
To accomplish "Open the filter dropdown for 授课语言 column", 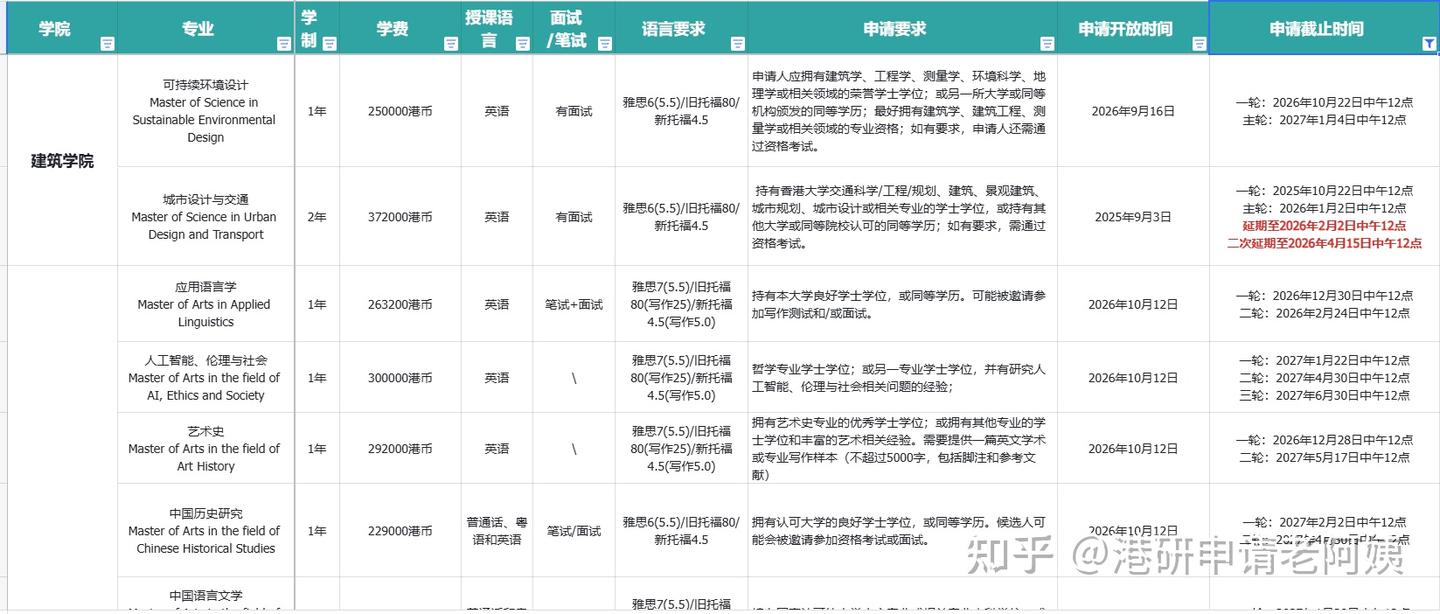I will pyautogui.click(x=523, y=44).
